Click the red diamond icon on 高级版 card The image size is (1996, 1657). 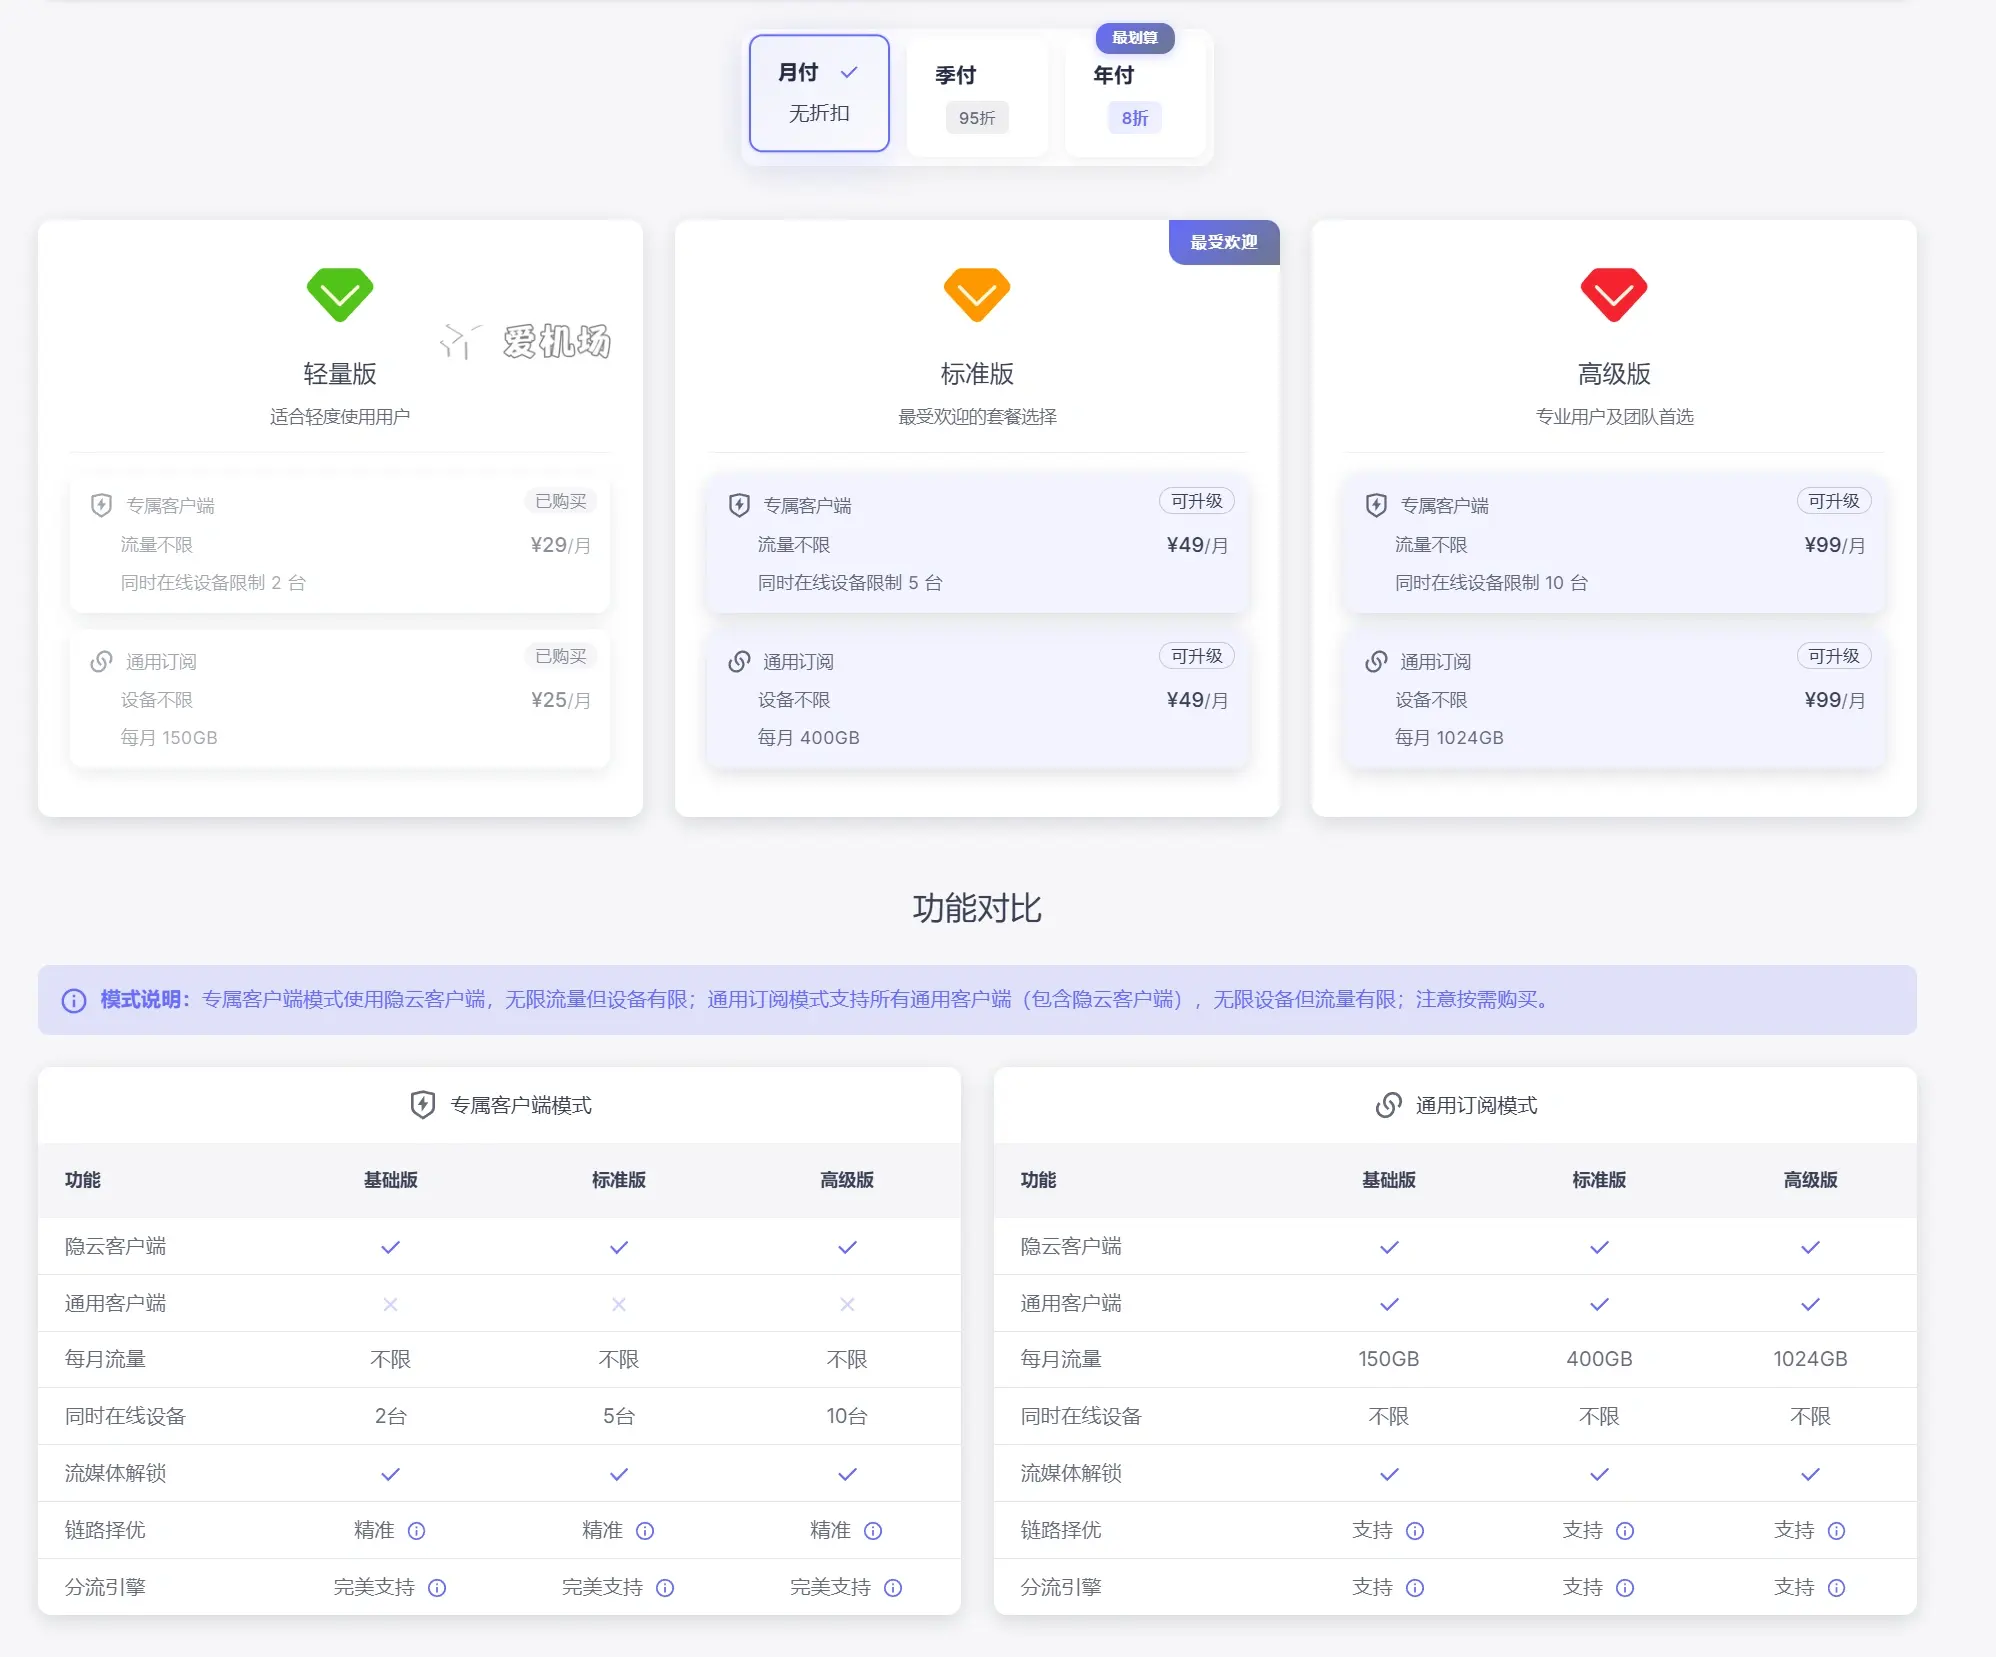[1614, 295]
